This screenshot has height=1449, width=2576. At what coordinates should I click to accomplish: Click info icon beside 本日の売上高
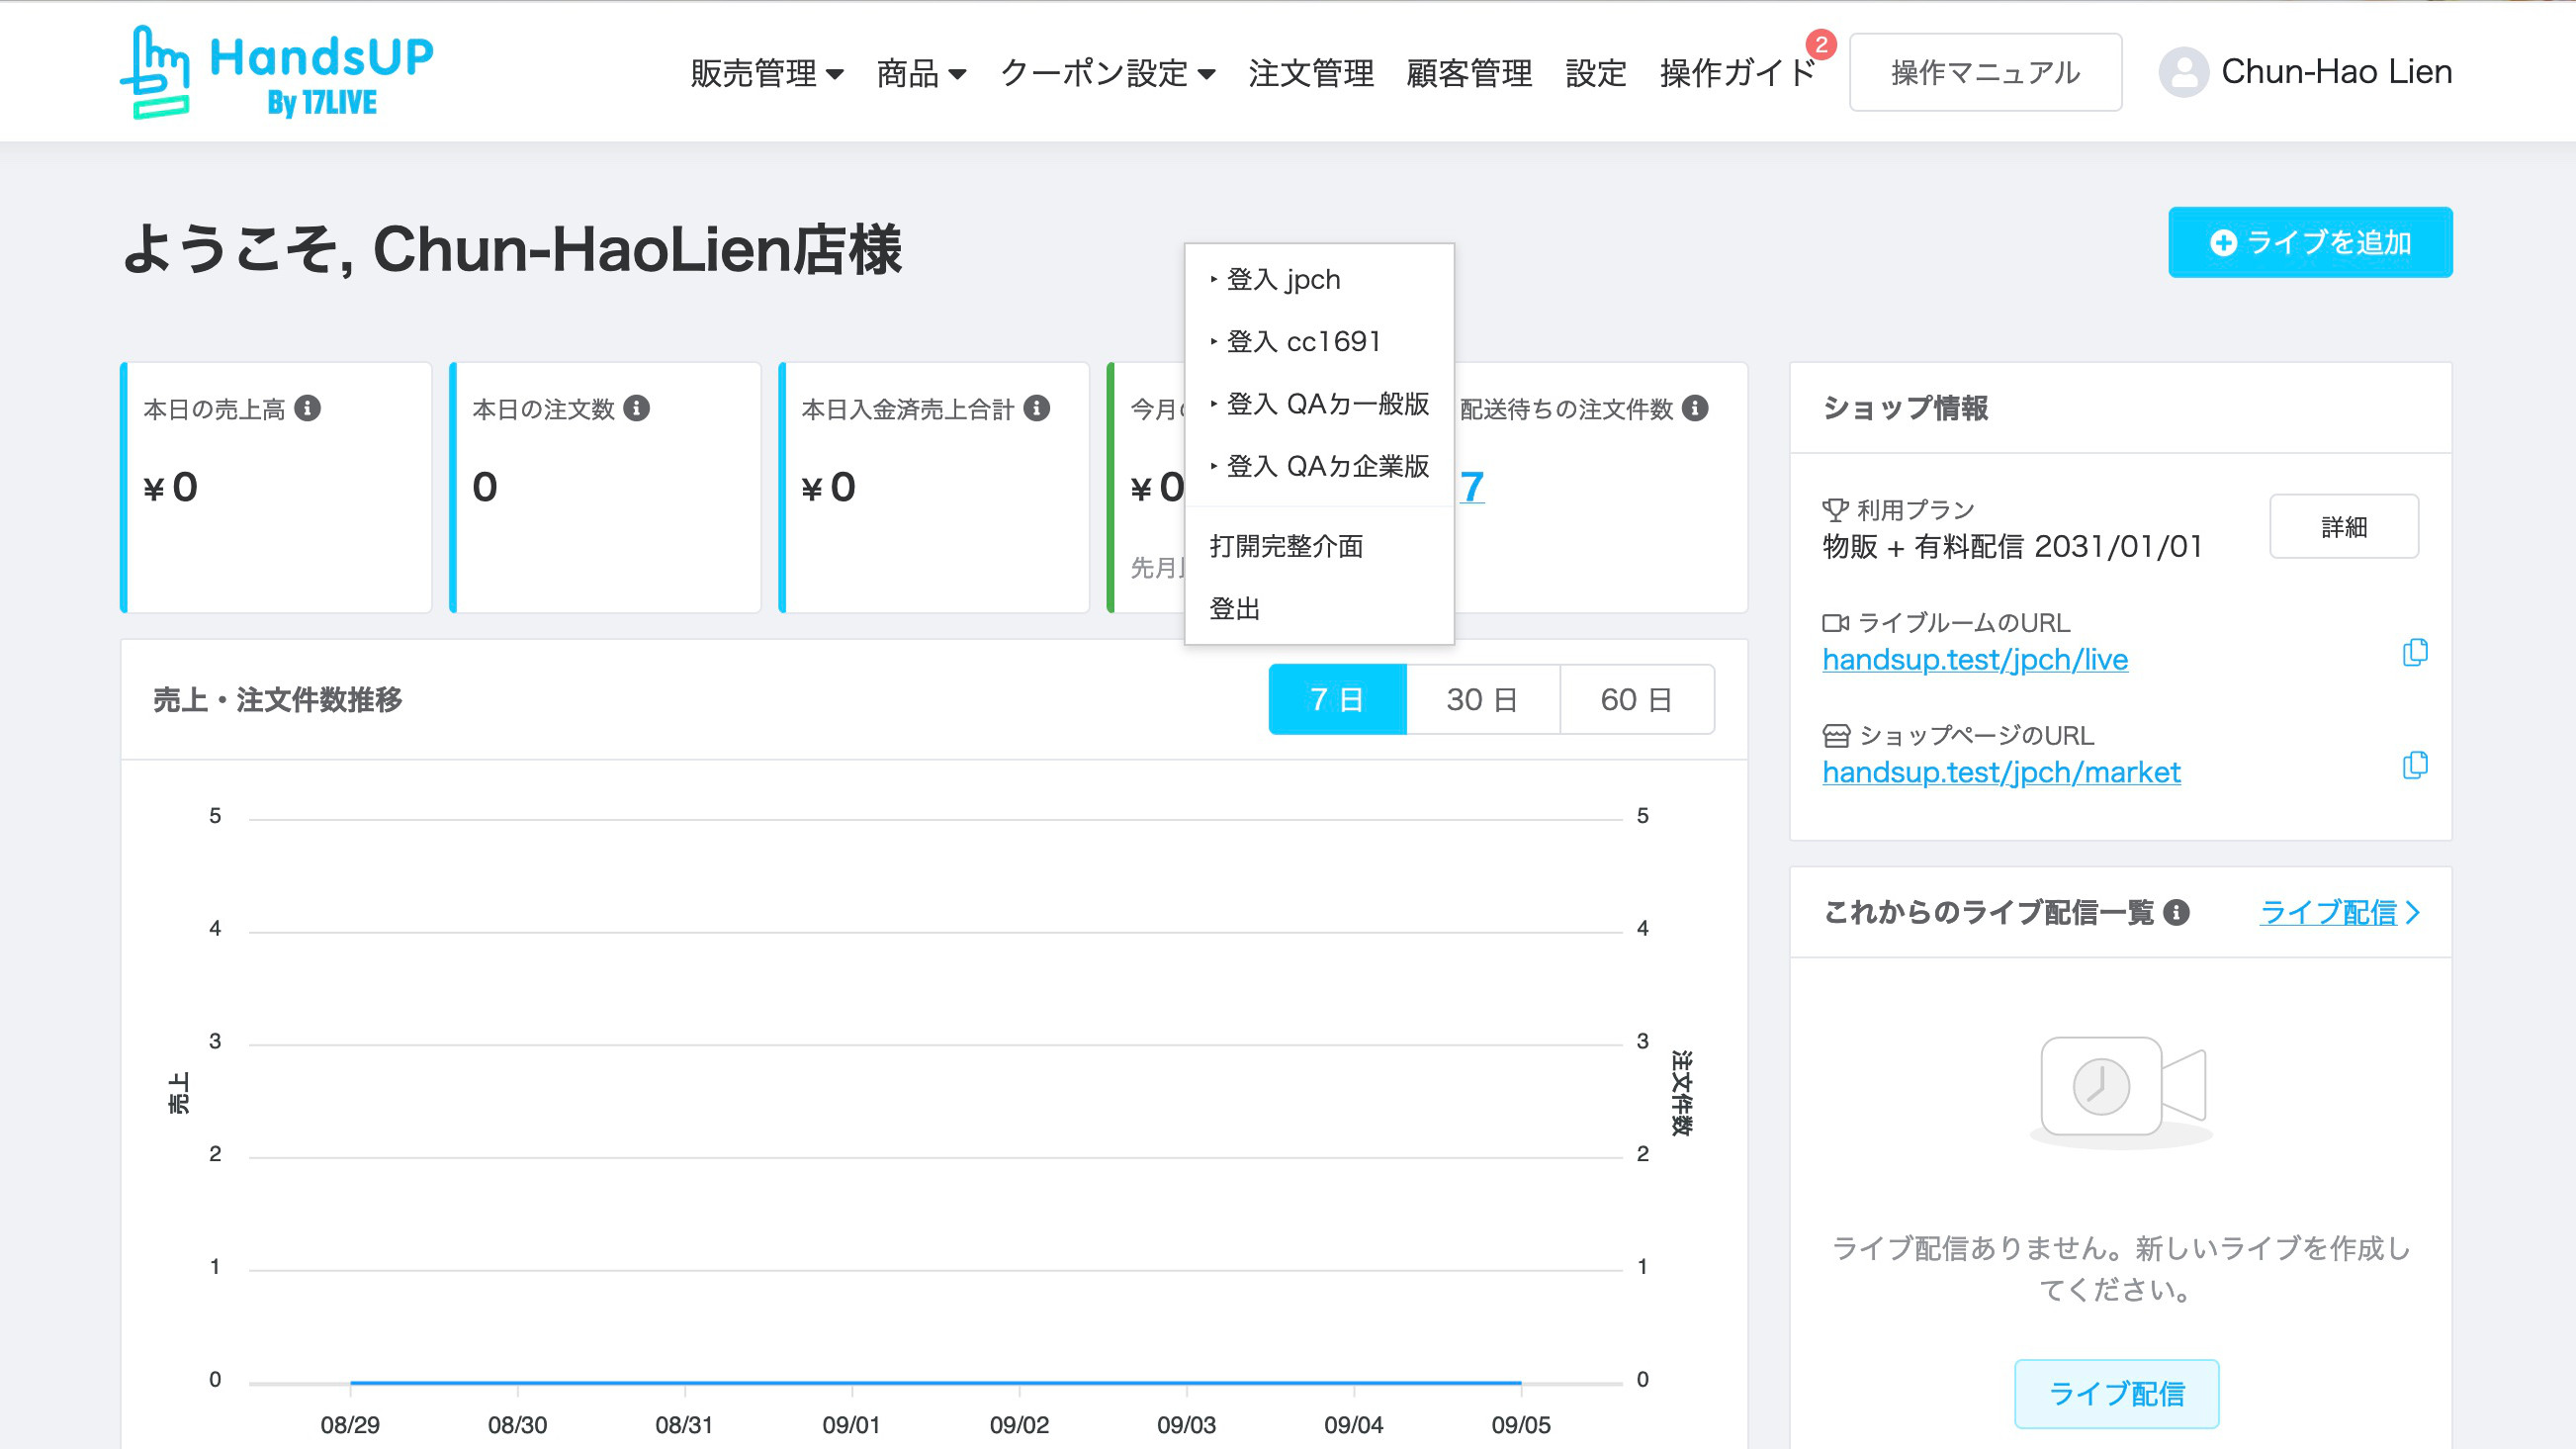tap(308, 408)
